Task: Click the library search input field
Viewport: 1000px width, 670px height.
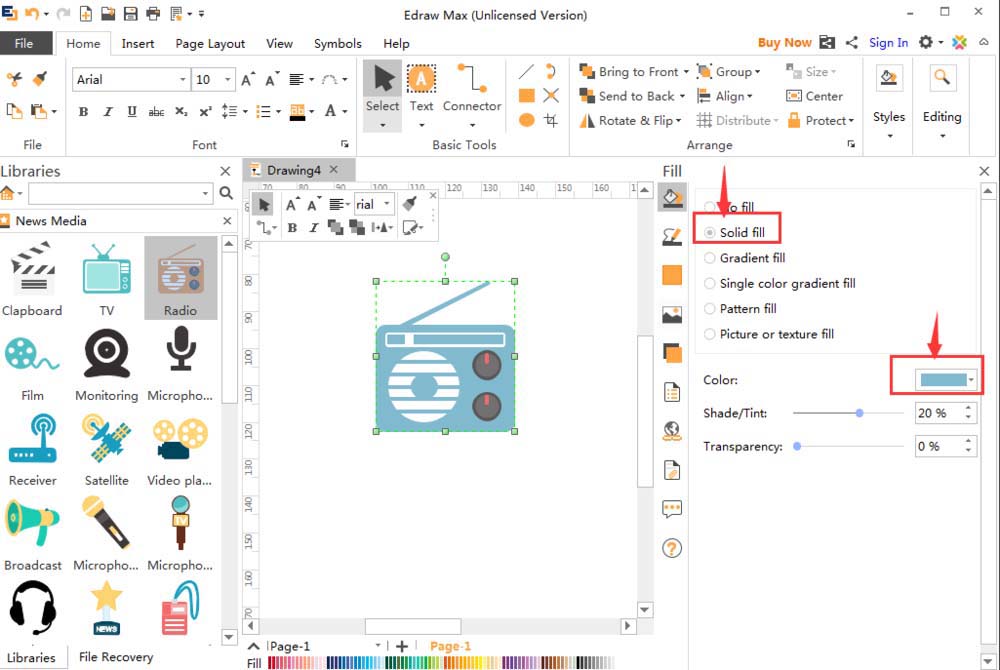Action: coord(113,193)
